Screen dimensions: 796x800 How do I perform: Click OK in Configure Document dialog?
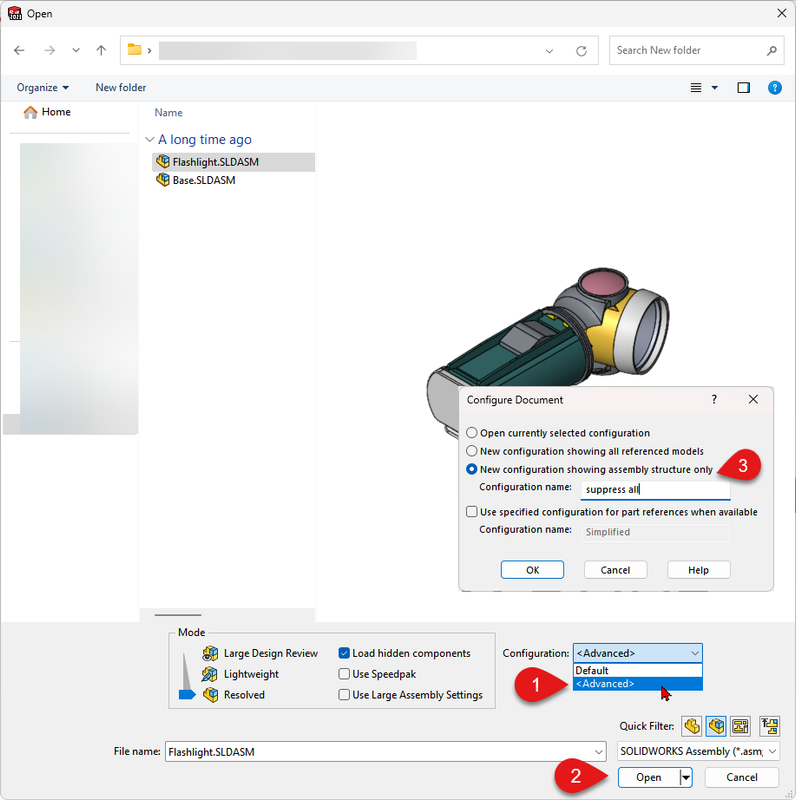pos(532,570)
